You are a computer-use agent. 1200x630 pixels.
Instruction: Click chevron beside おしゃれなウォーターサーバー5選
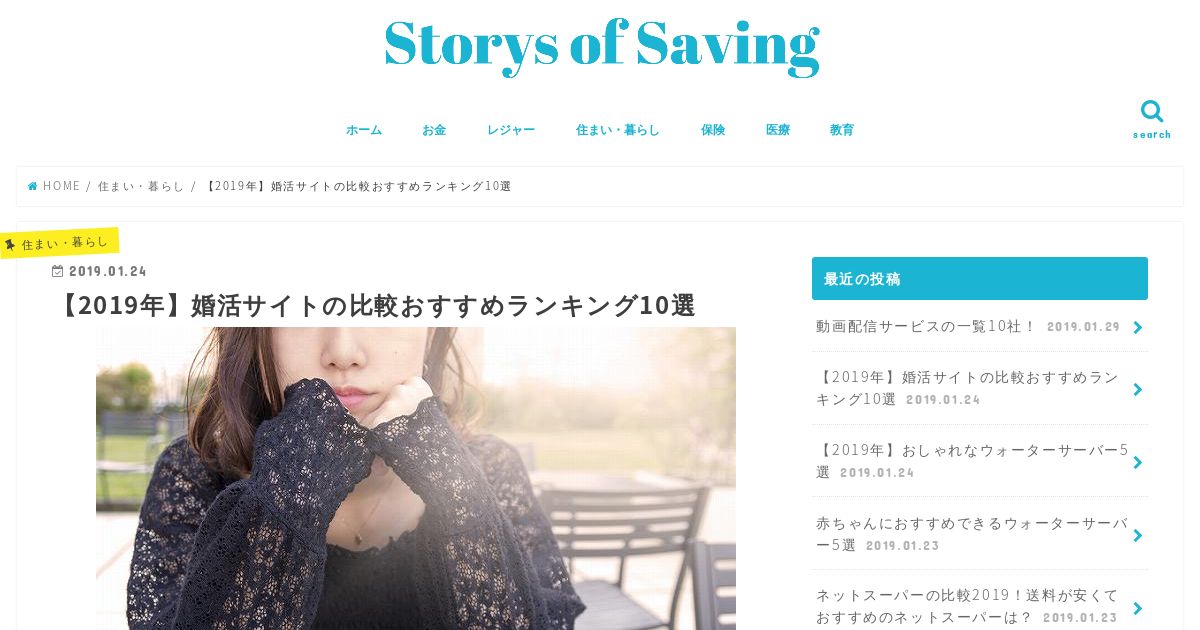tap(1138, 462)
